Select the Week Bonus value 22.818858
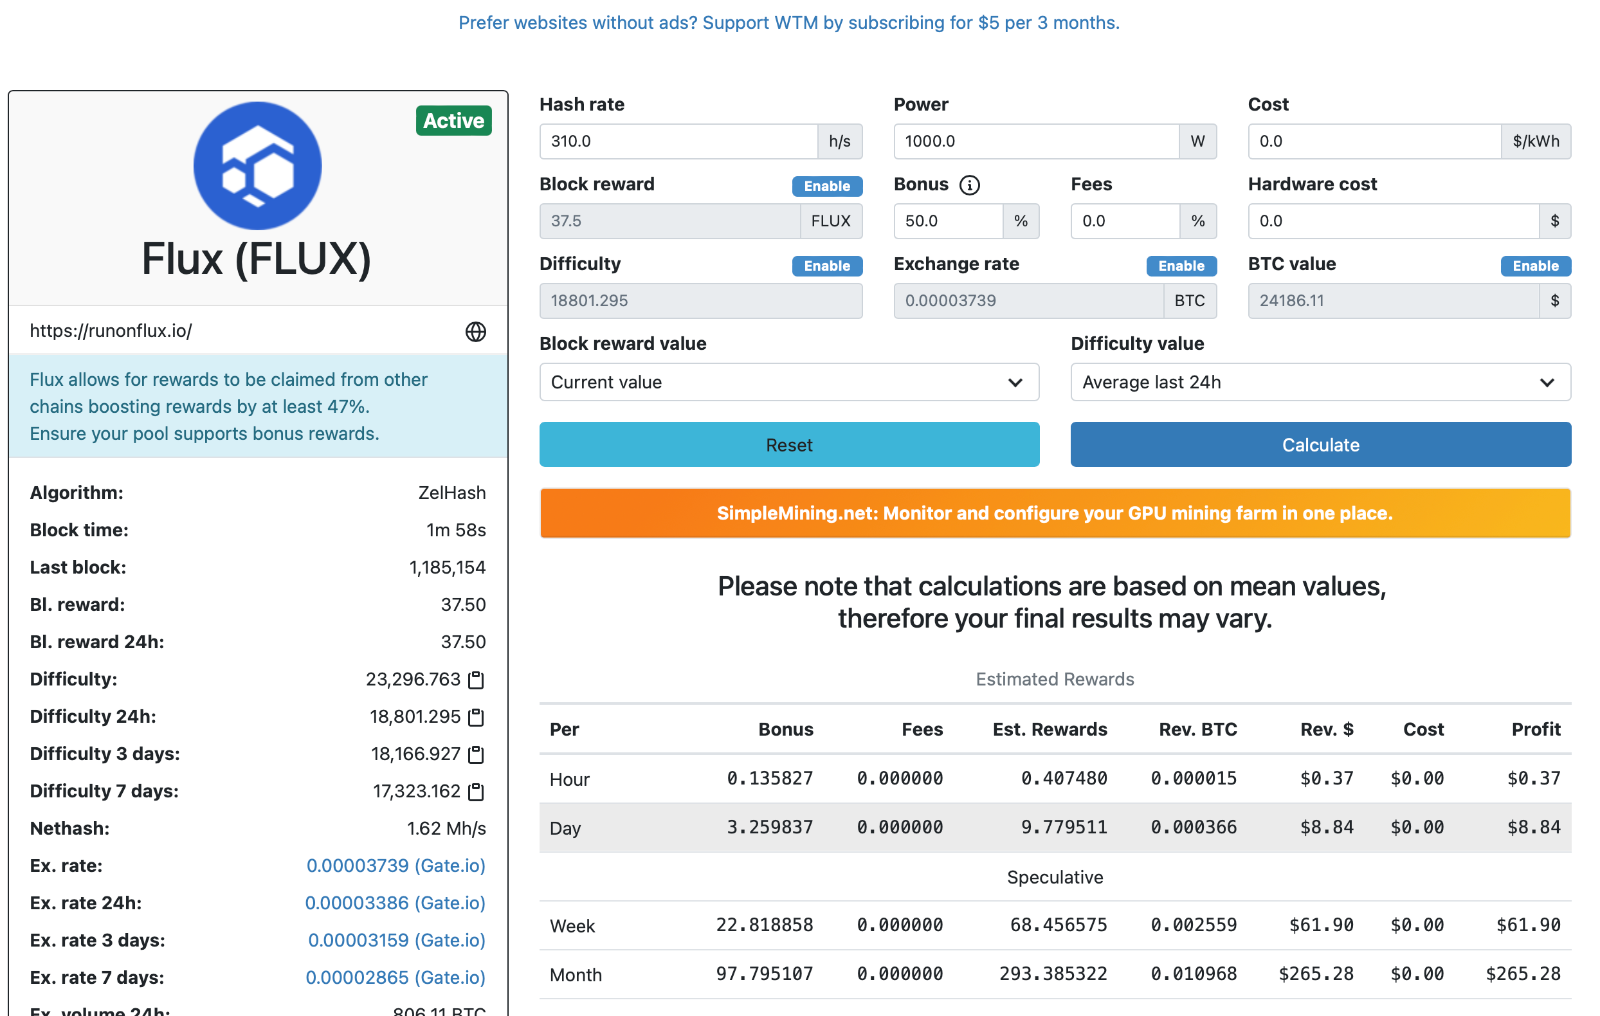The image size is (1600, 1016). click(765, 925)
